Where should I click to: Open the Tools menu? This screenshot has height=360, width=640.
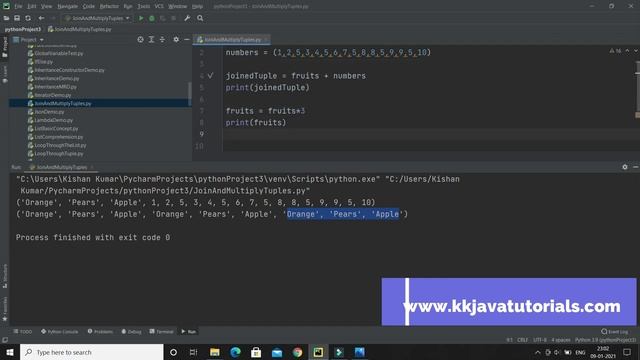pyautogui.click(x=144, y=6)
